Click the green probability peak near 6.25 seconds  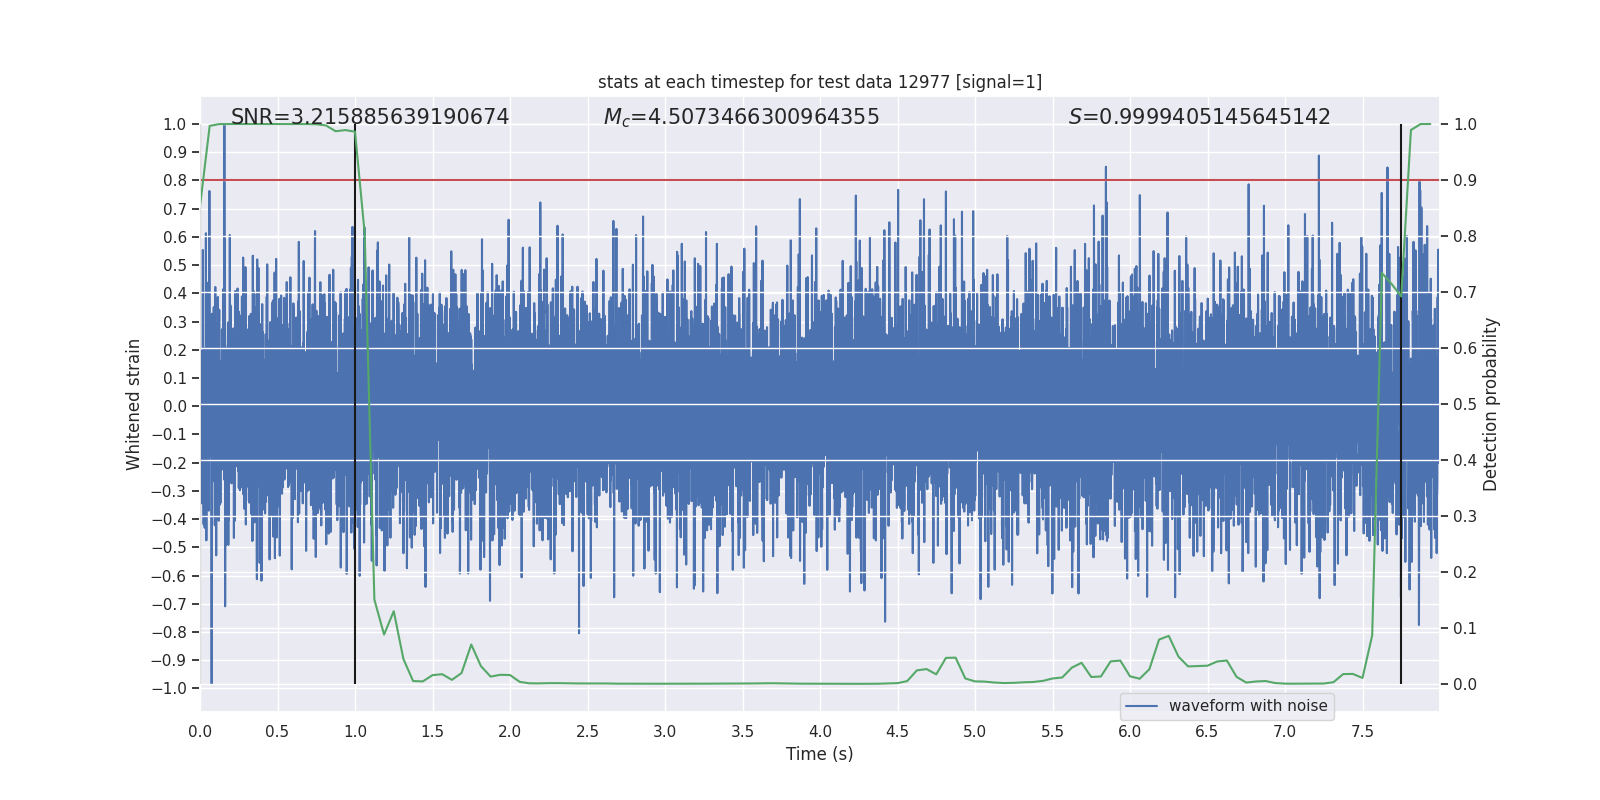point(1168,636)
